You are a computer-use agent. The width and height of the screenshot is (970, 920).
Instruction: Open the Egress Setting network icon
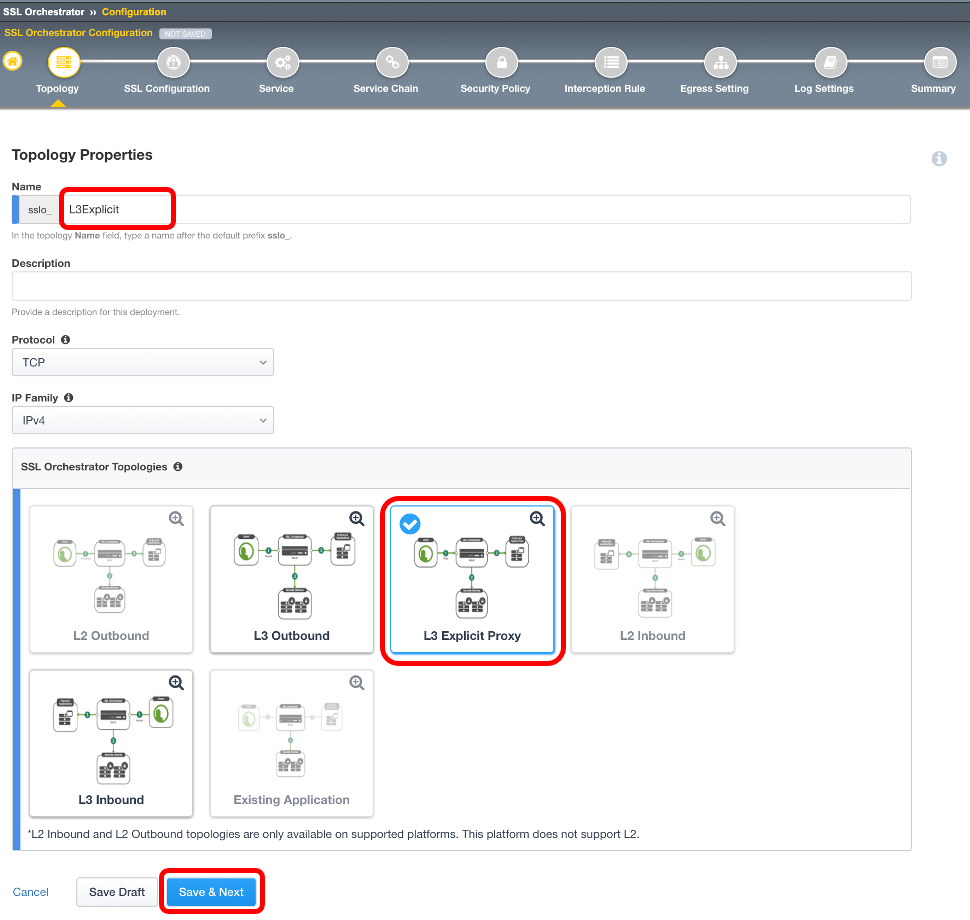click(x=721, y=62)
